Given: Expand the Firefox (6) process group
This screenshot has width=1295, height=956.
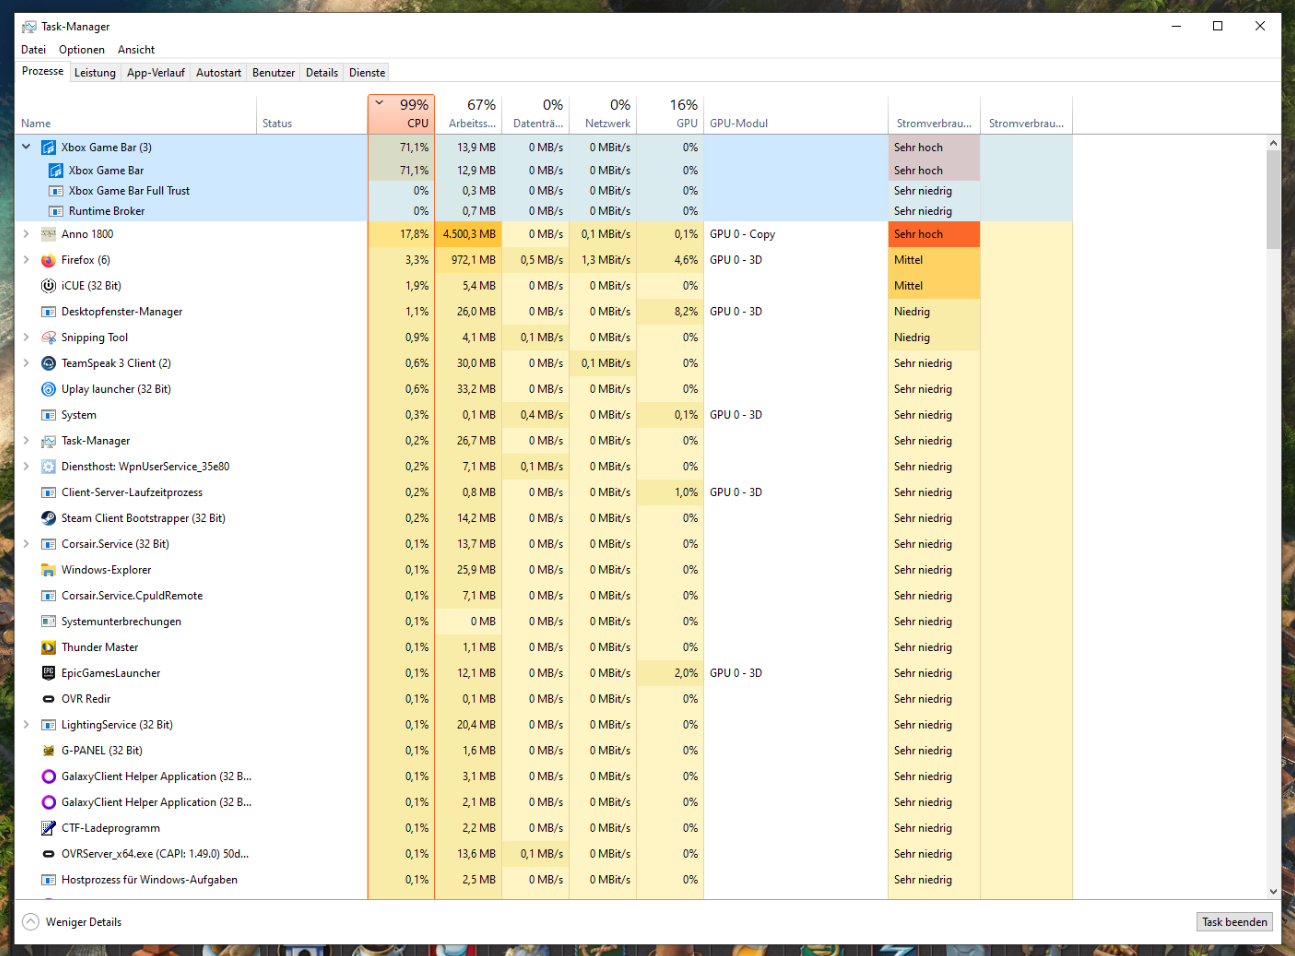Looking at the screenshot, I should point(26,260).
